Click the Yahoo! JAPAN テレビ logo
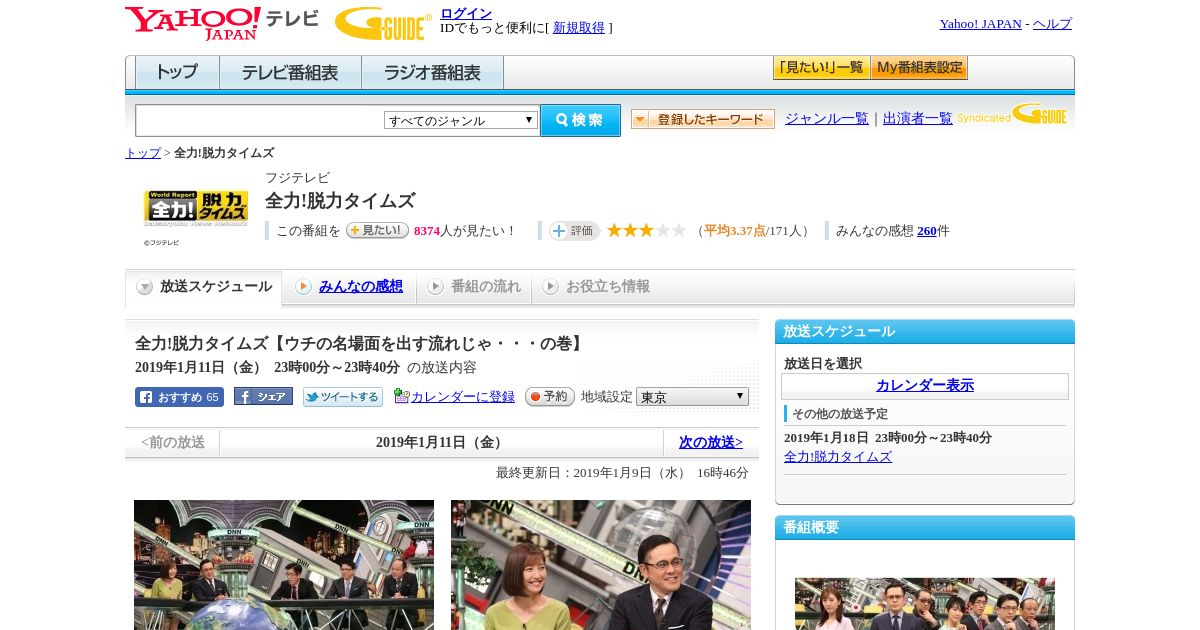Screen dimensions: 1200x630 [x=222, y=23]
